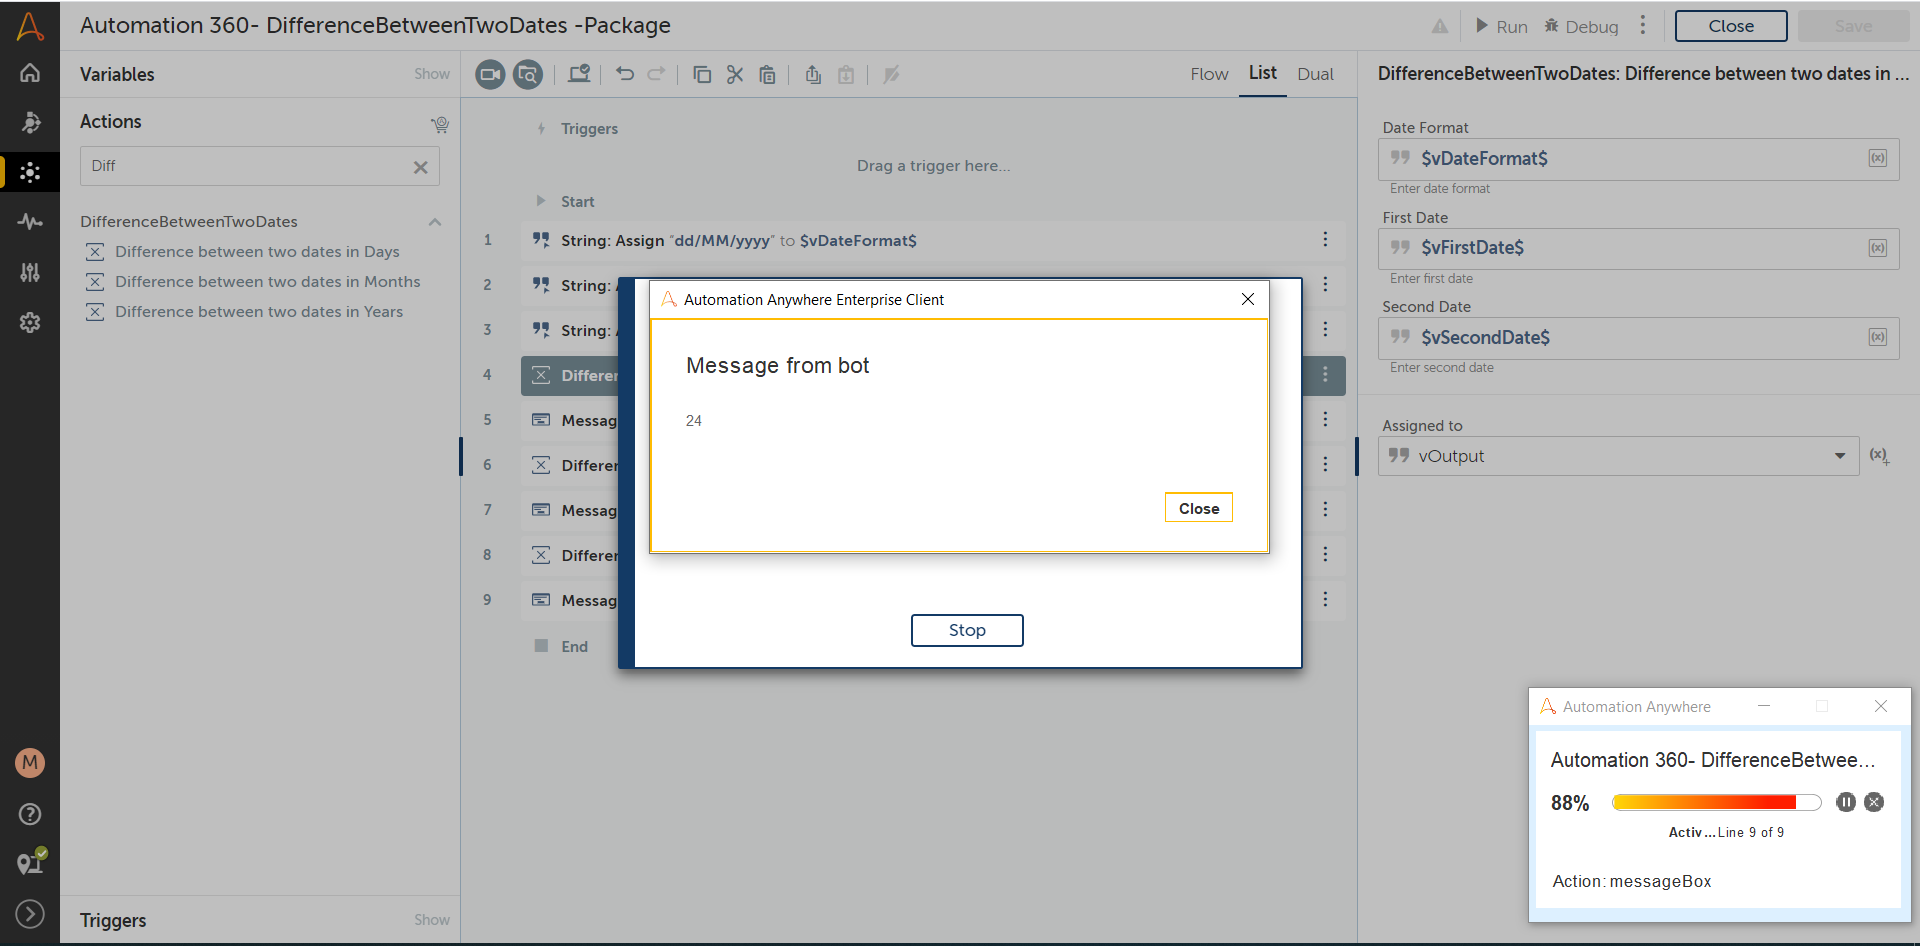Expand the Start section triangle
The image size is (1920, 946).
[540, 201]
